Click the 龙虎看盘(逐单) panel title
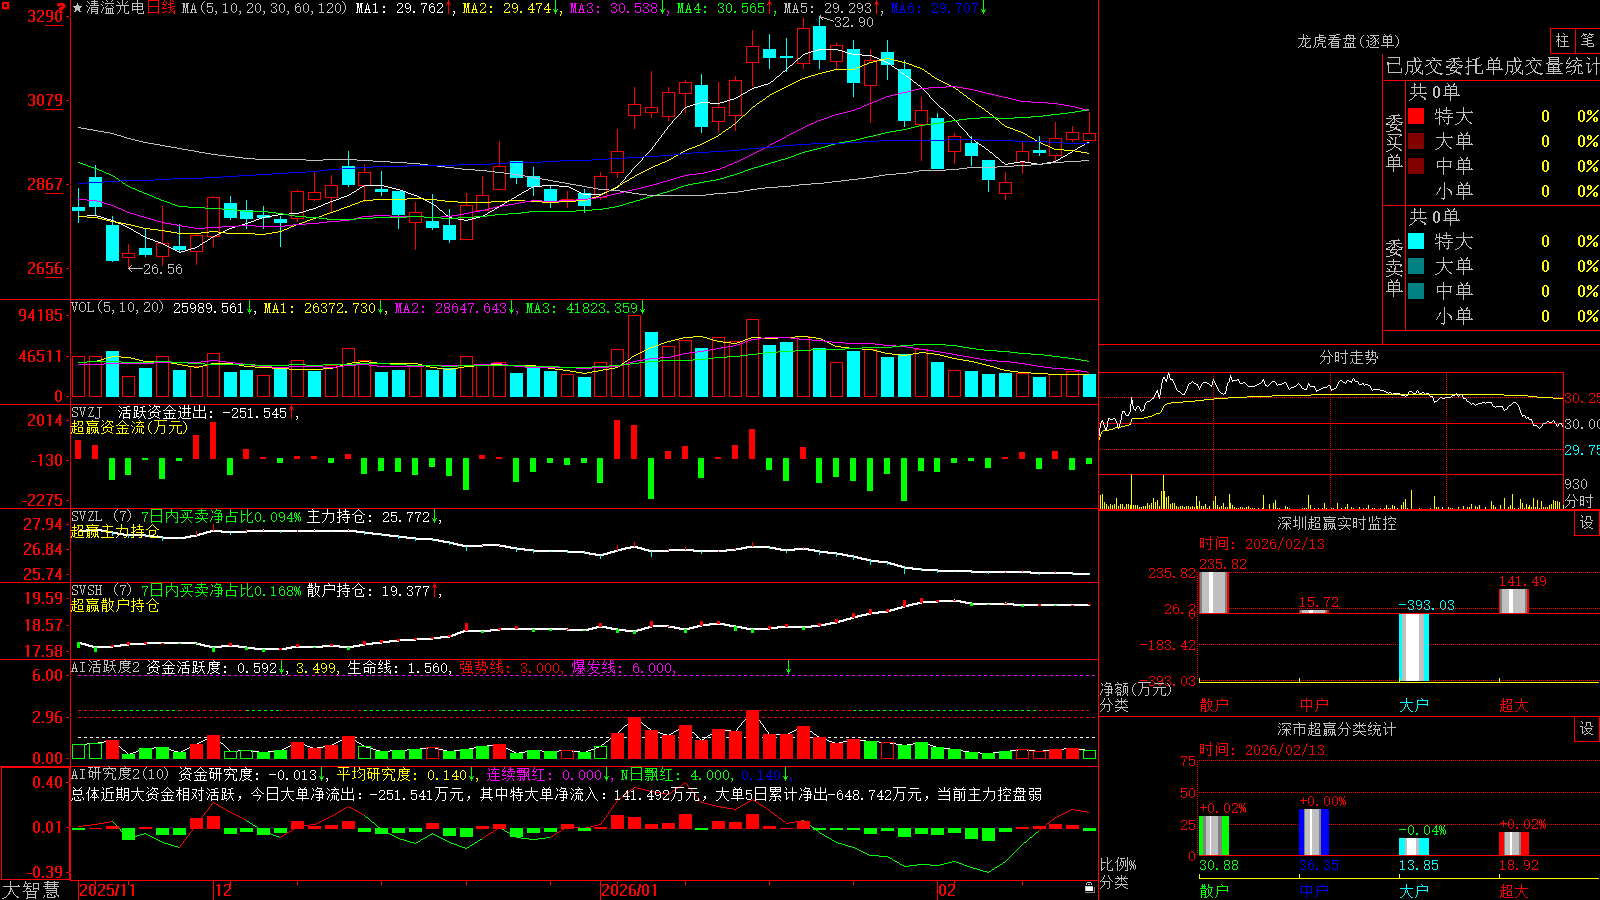 pyautogui.click(x=1349, y=41)
